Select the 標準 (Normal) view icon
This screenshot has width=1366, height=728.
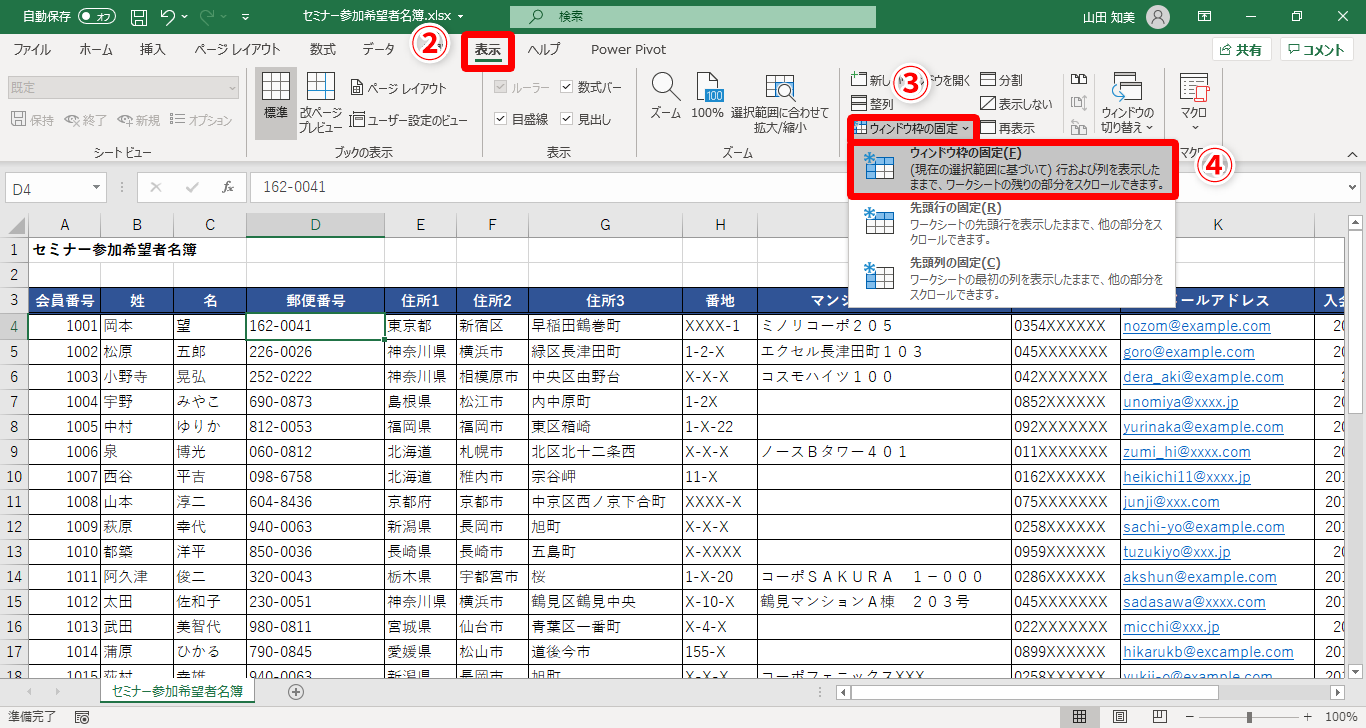pos(276,103)
